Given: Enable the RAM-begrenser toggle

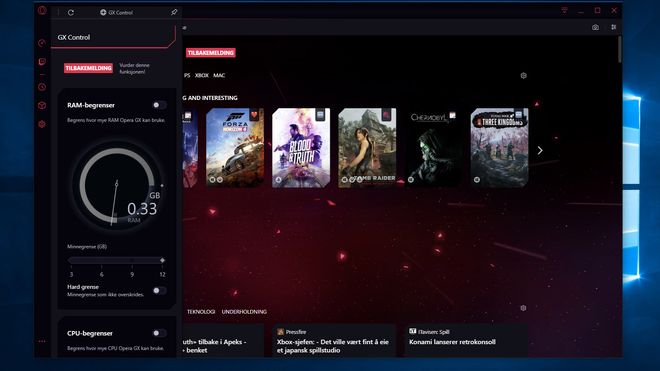Looking at the screenshot, I should (159, 105).
